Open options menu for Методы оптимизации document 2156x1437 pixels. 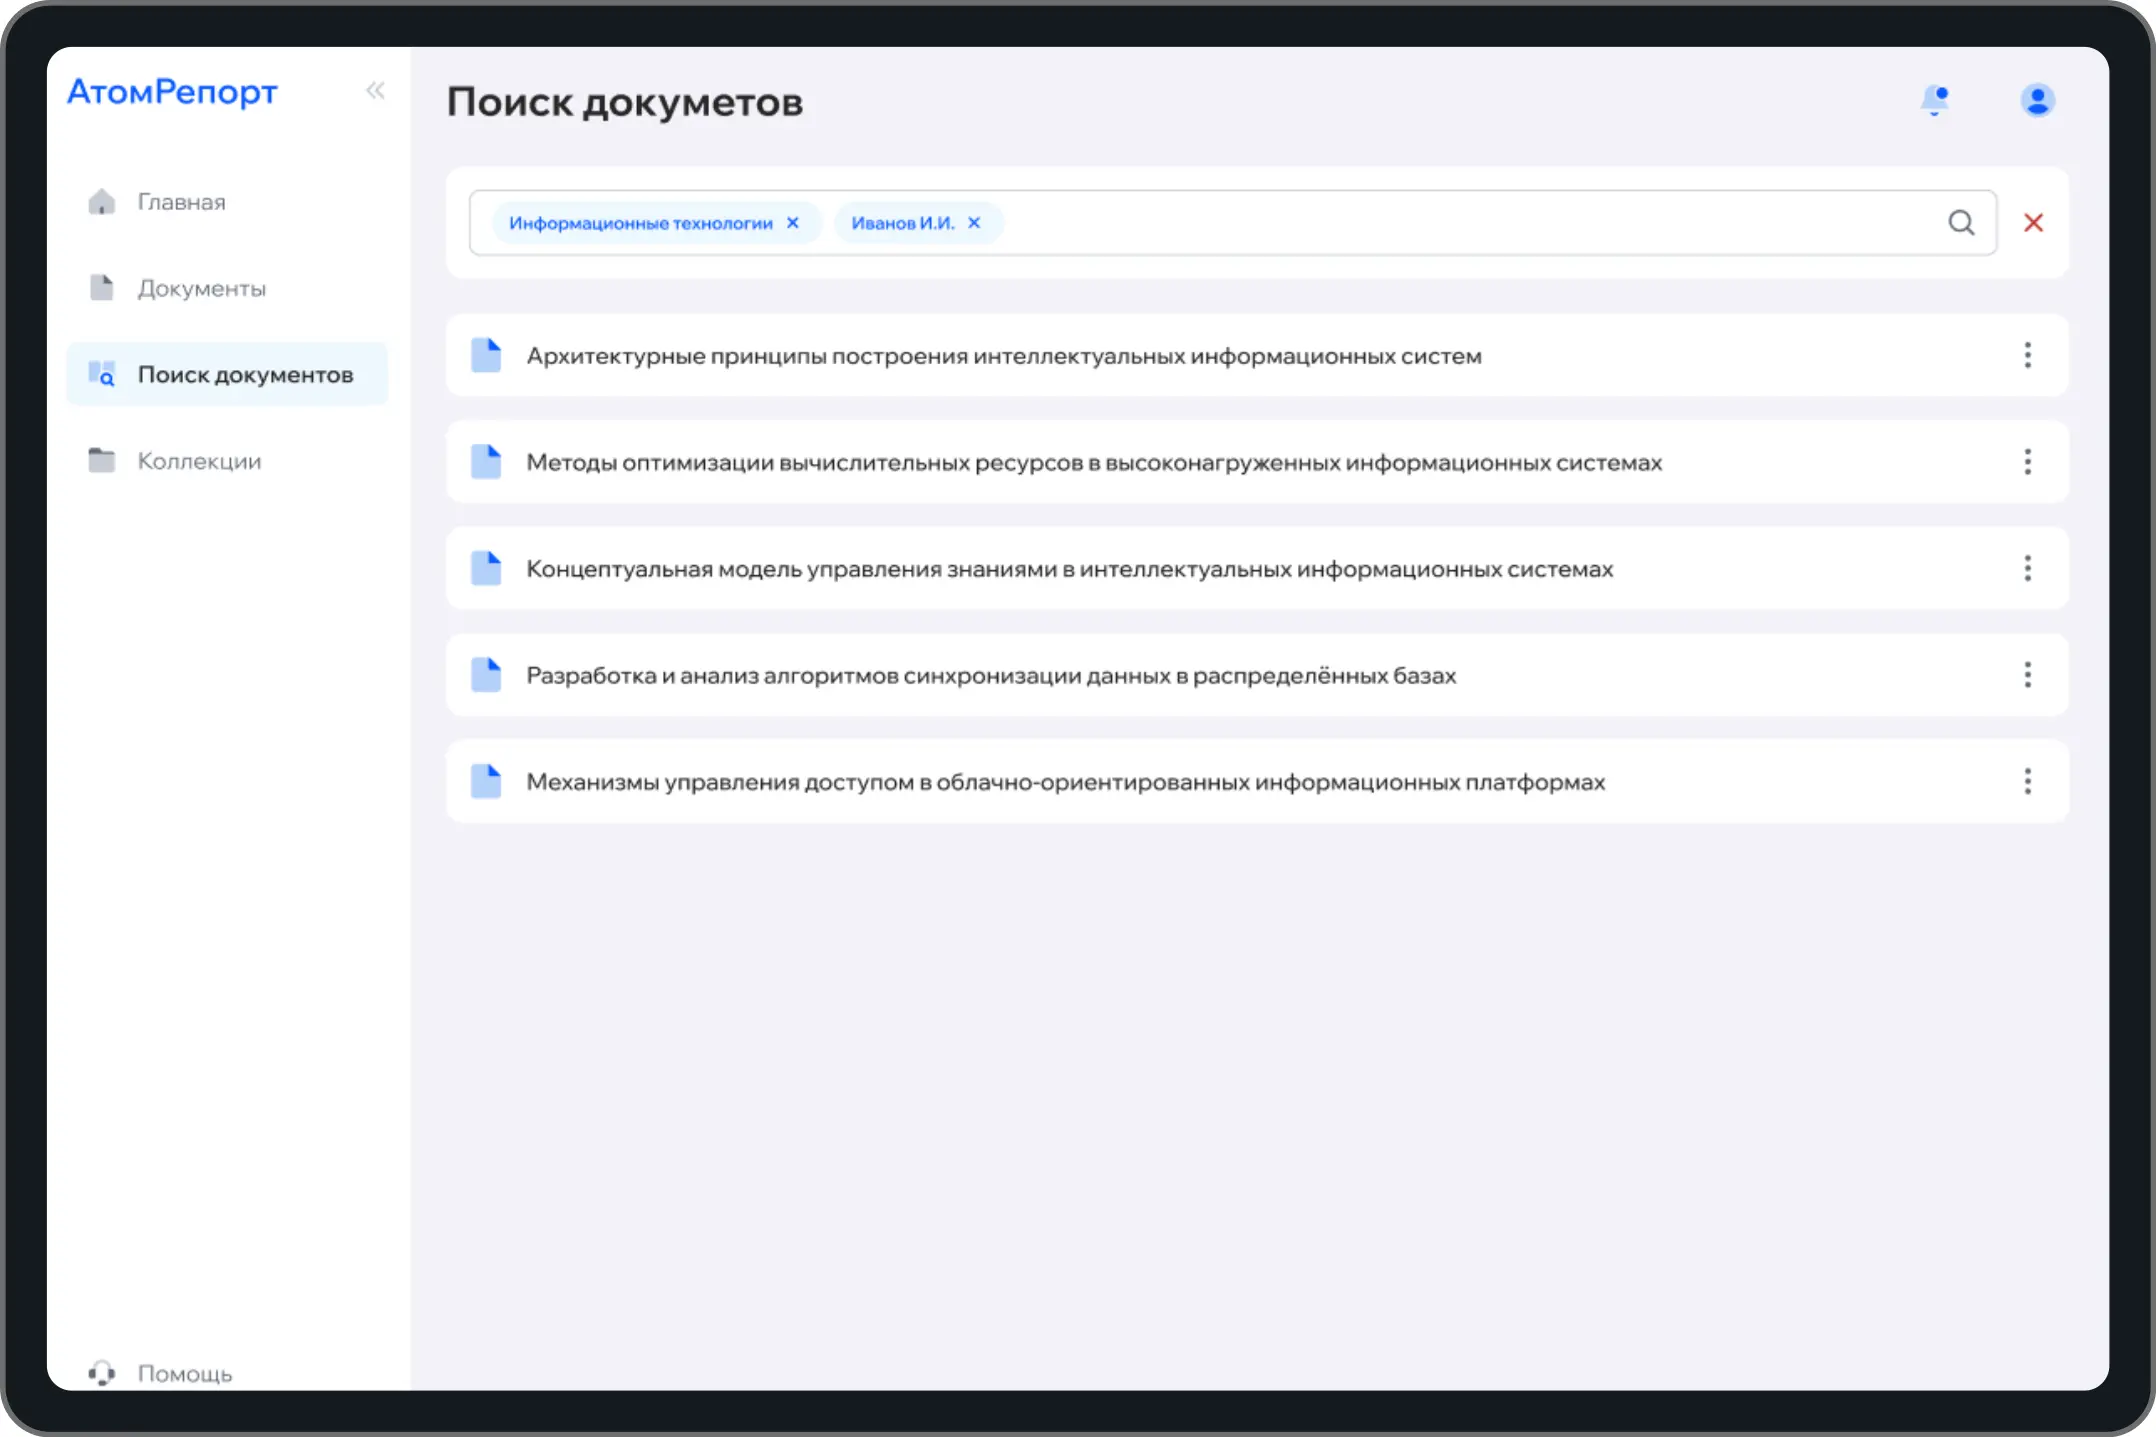click(2027, 462)
